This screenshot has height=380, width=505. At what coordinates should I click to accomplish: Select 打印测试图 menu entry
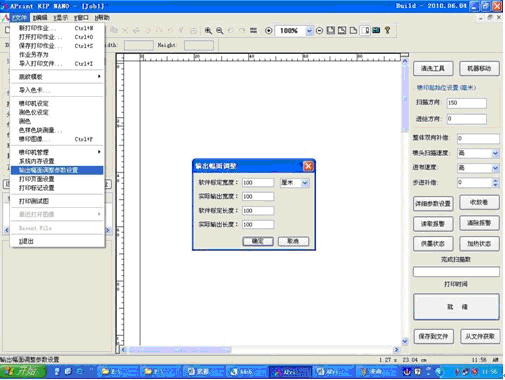pos(57,201)
